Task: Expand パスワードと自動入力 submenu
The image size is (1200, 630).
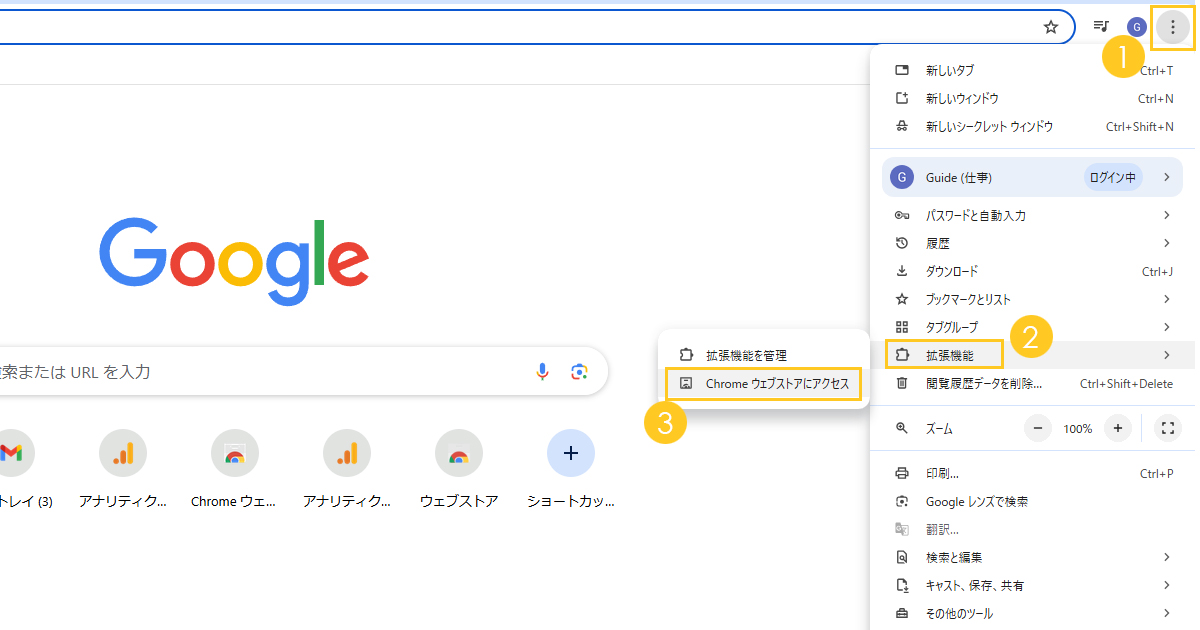Action: 1032,215
